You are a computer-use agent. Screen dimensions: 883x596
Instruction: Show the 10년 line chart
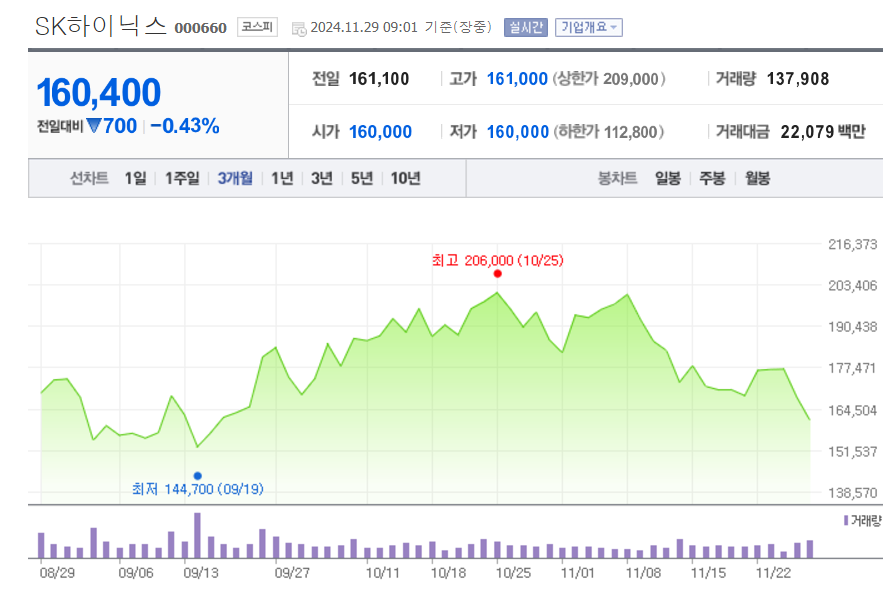point(405,179)
